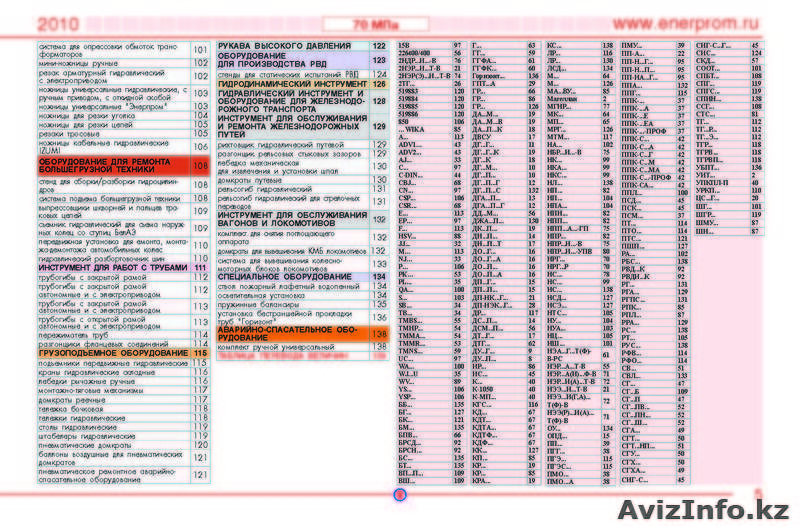Open рельсогиб гидравлический entry

point(290,188)
